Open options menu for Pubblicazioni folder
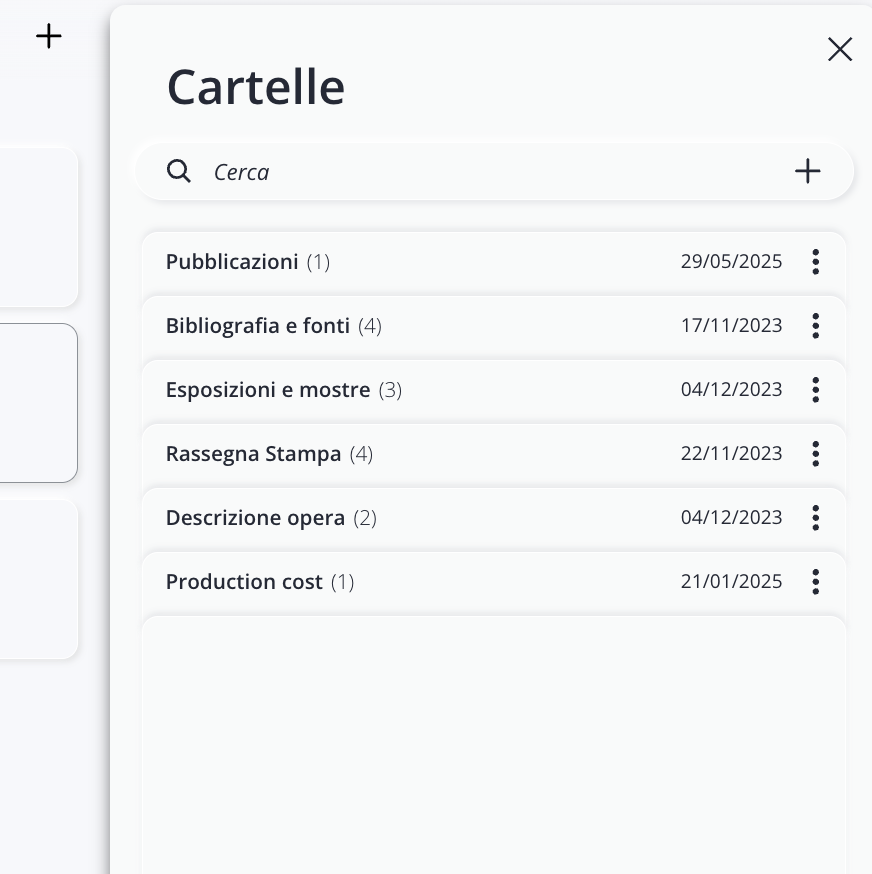Screen dimensions: 872x874 pos(816,262)
